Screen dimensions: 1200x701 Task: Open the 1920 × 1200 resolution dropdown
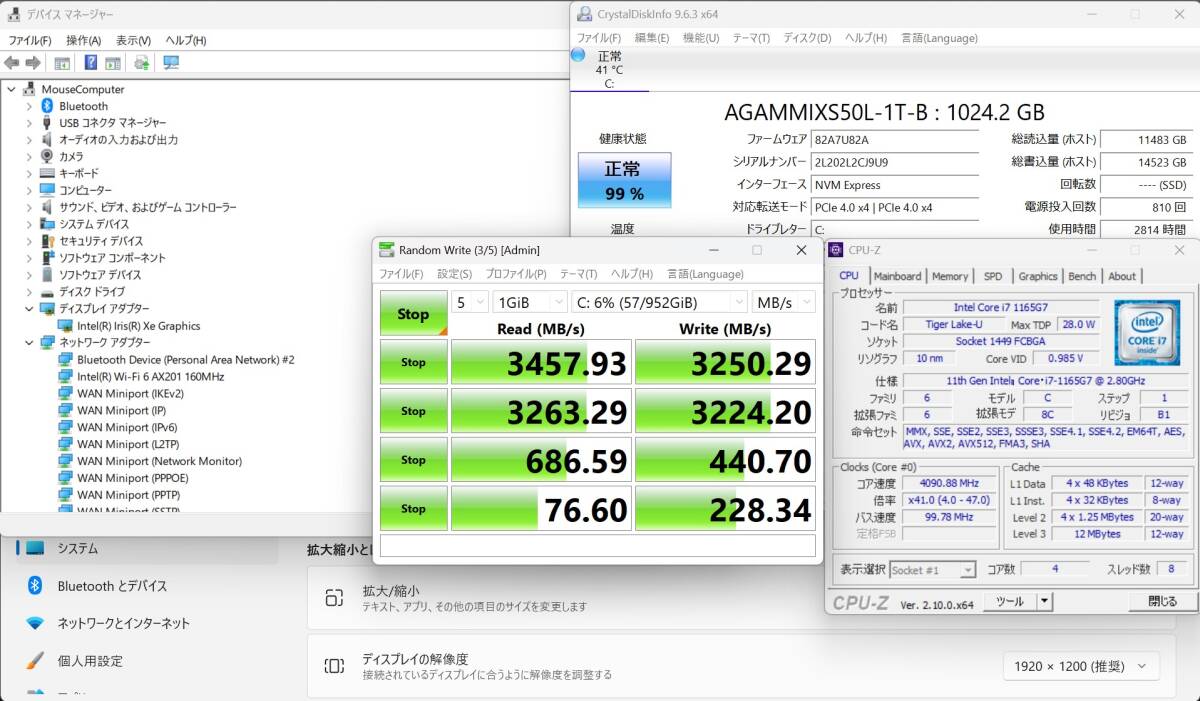coord(1081,666)
